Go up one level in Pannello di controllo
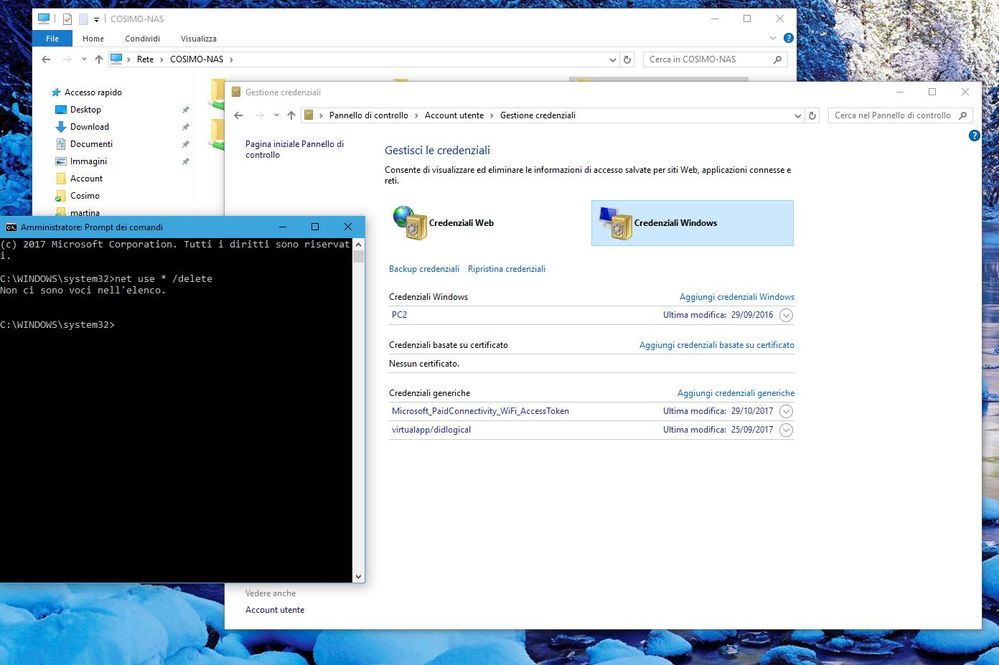The height and width of the screenshot is (665, 999). 291,115
